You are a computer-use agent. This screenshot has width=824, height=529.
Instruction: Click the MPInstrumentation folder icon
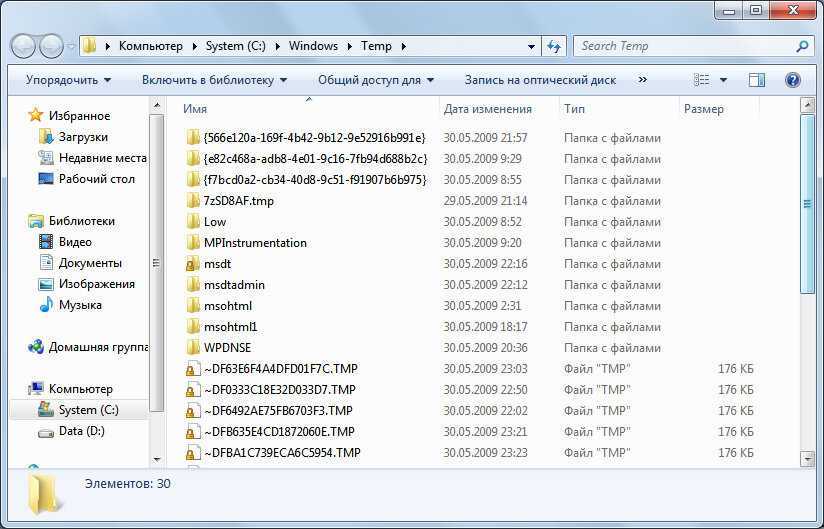tap(193, 243)
